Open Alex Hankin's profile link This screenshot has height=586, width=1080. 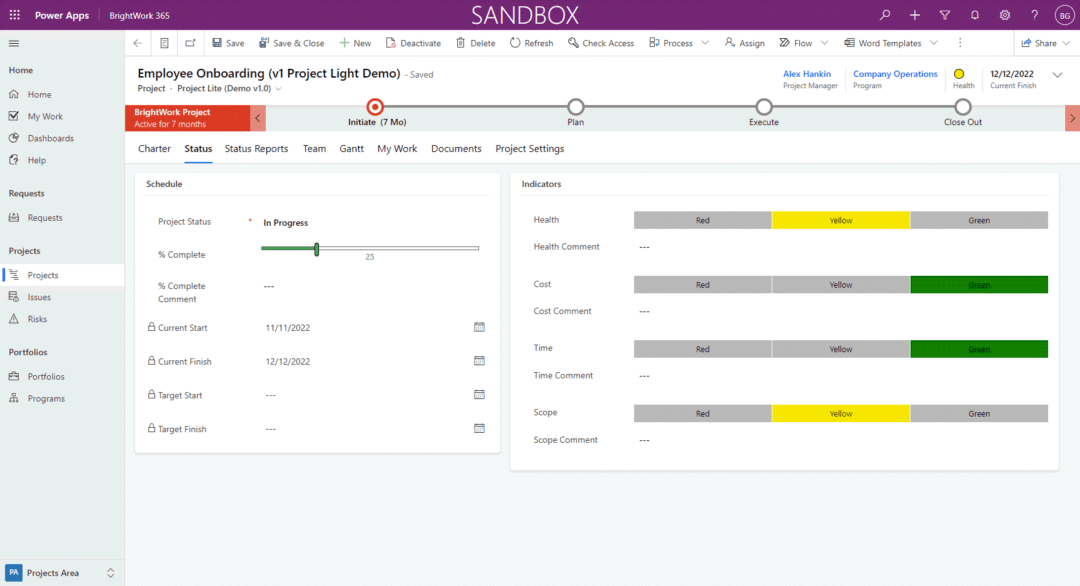coord(807,72)
